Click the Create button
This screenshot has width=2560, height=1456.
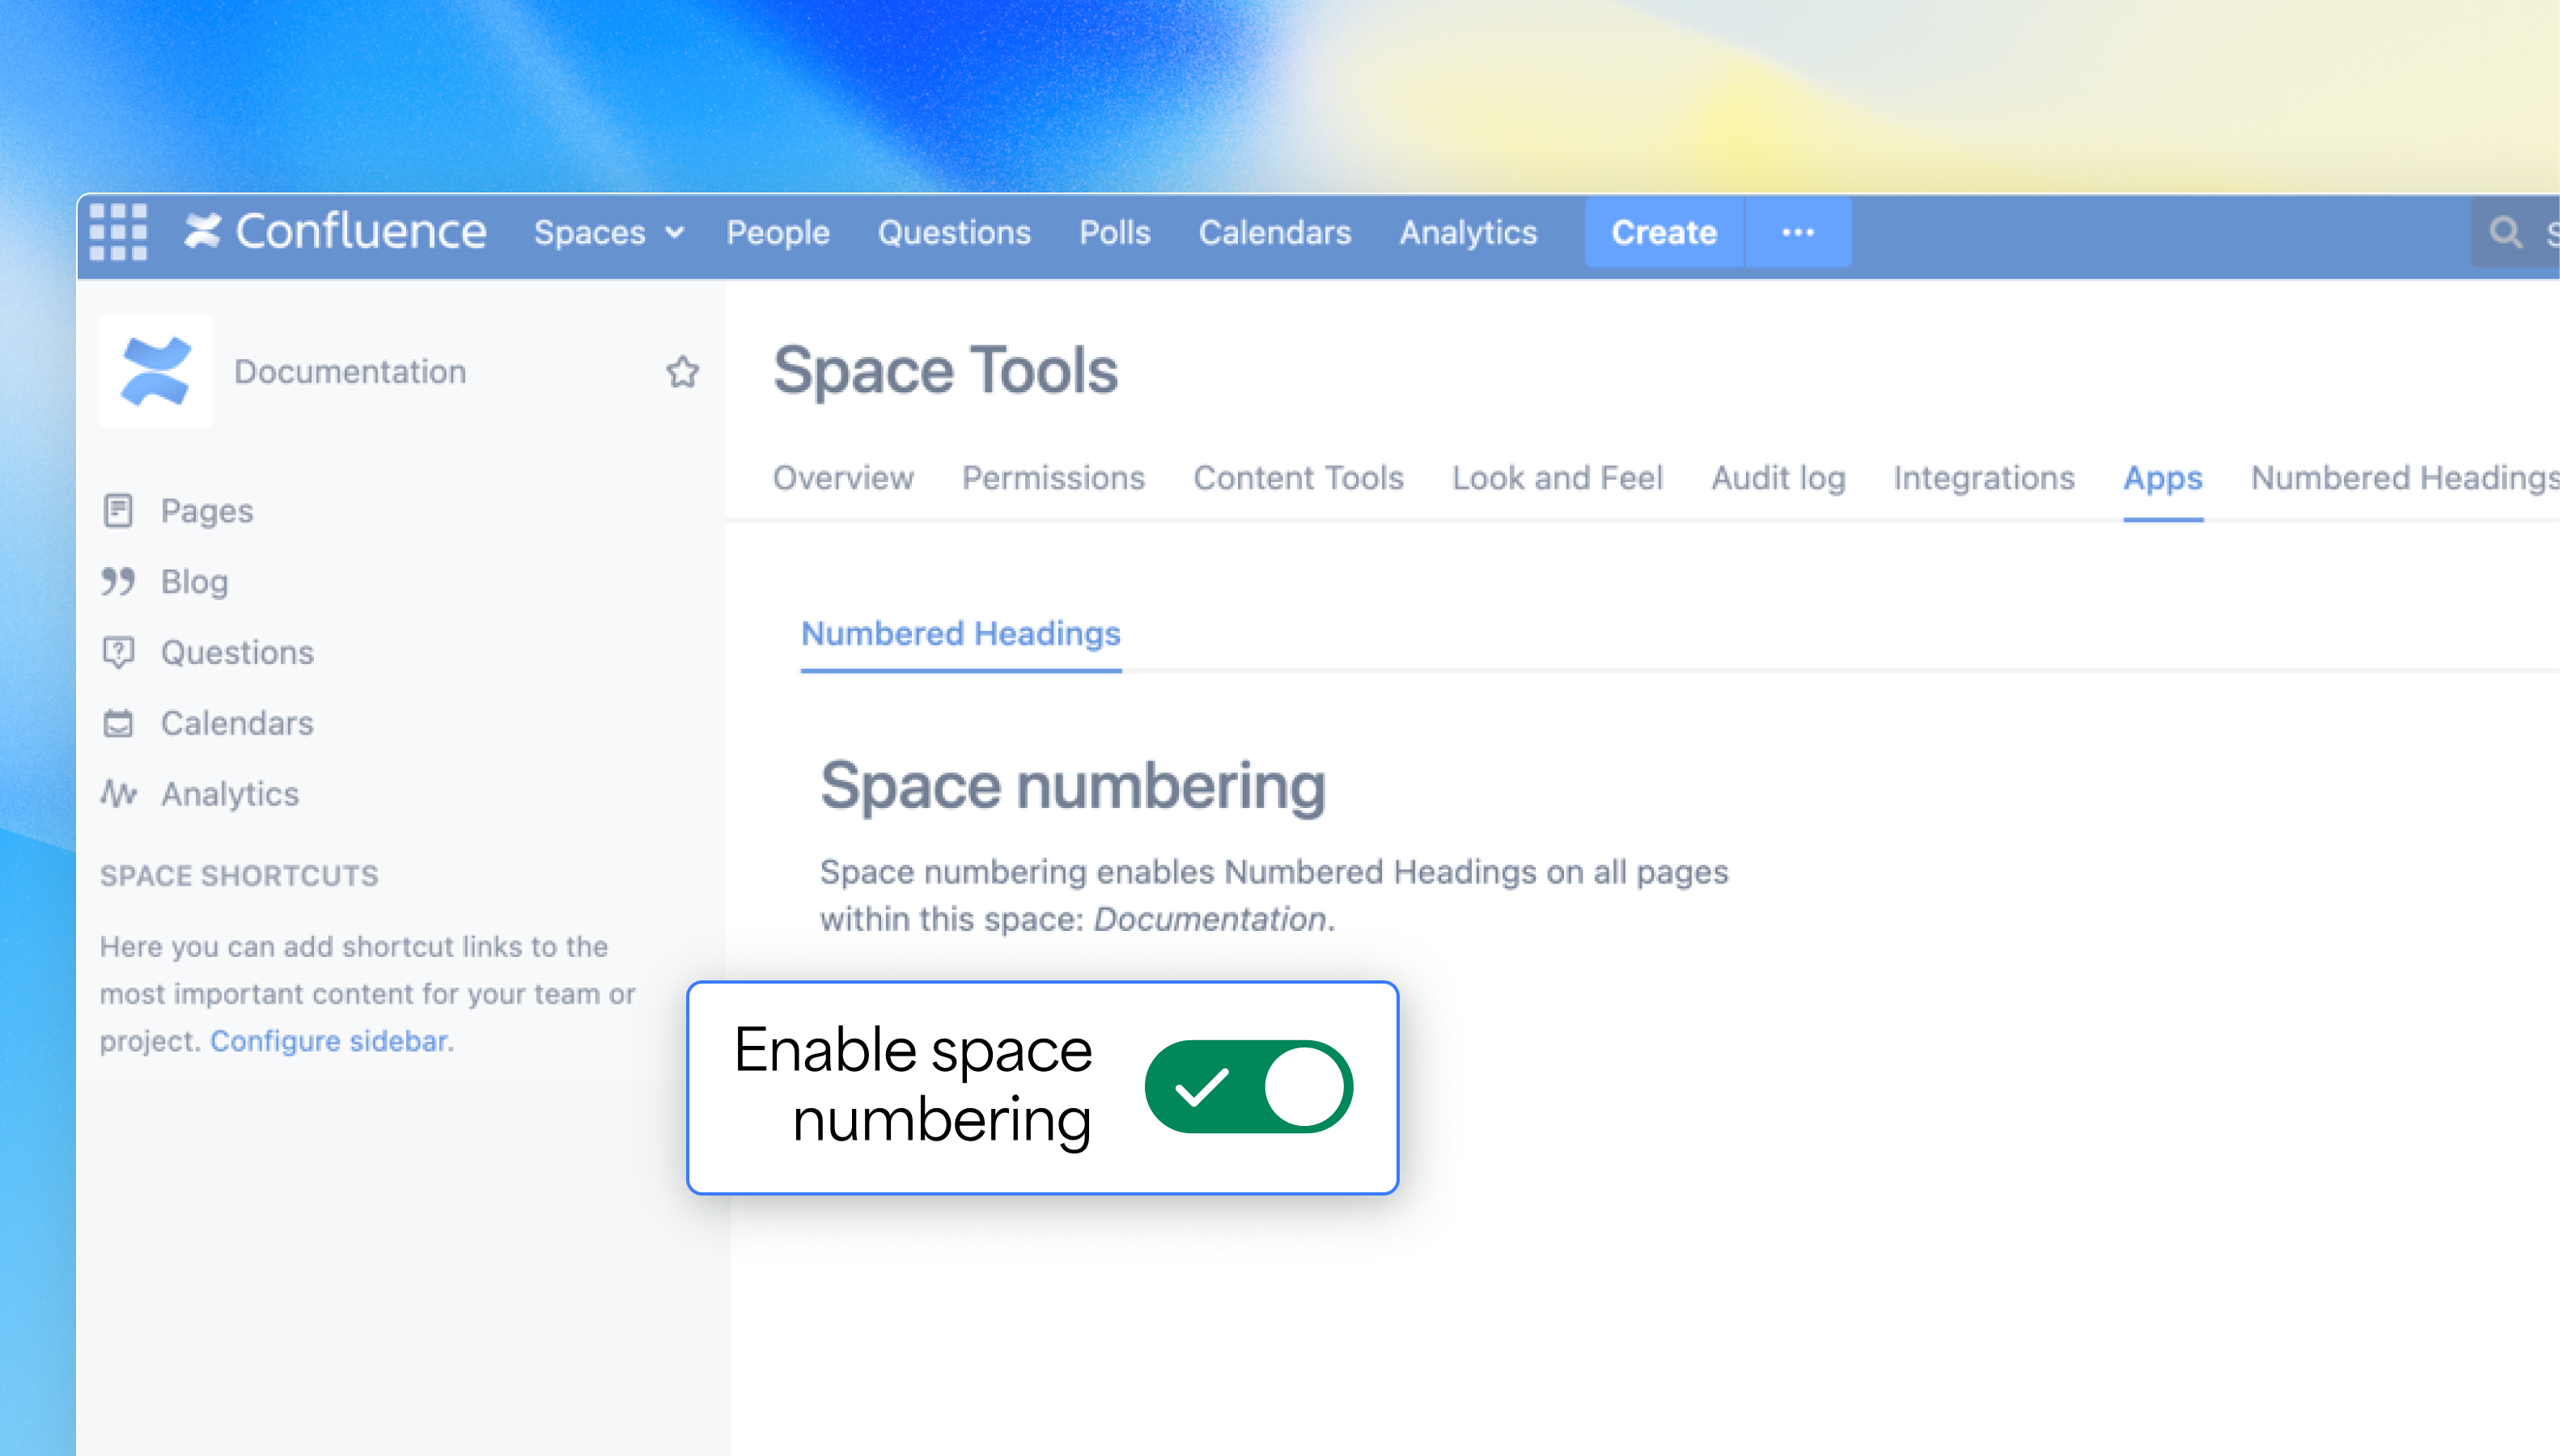(x=1664, y=232)
